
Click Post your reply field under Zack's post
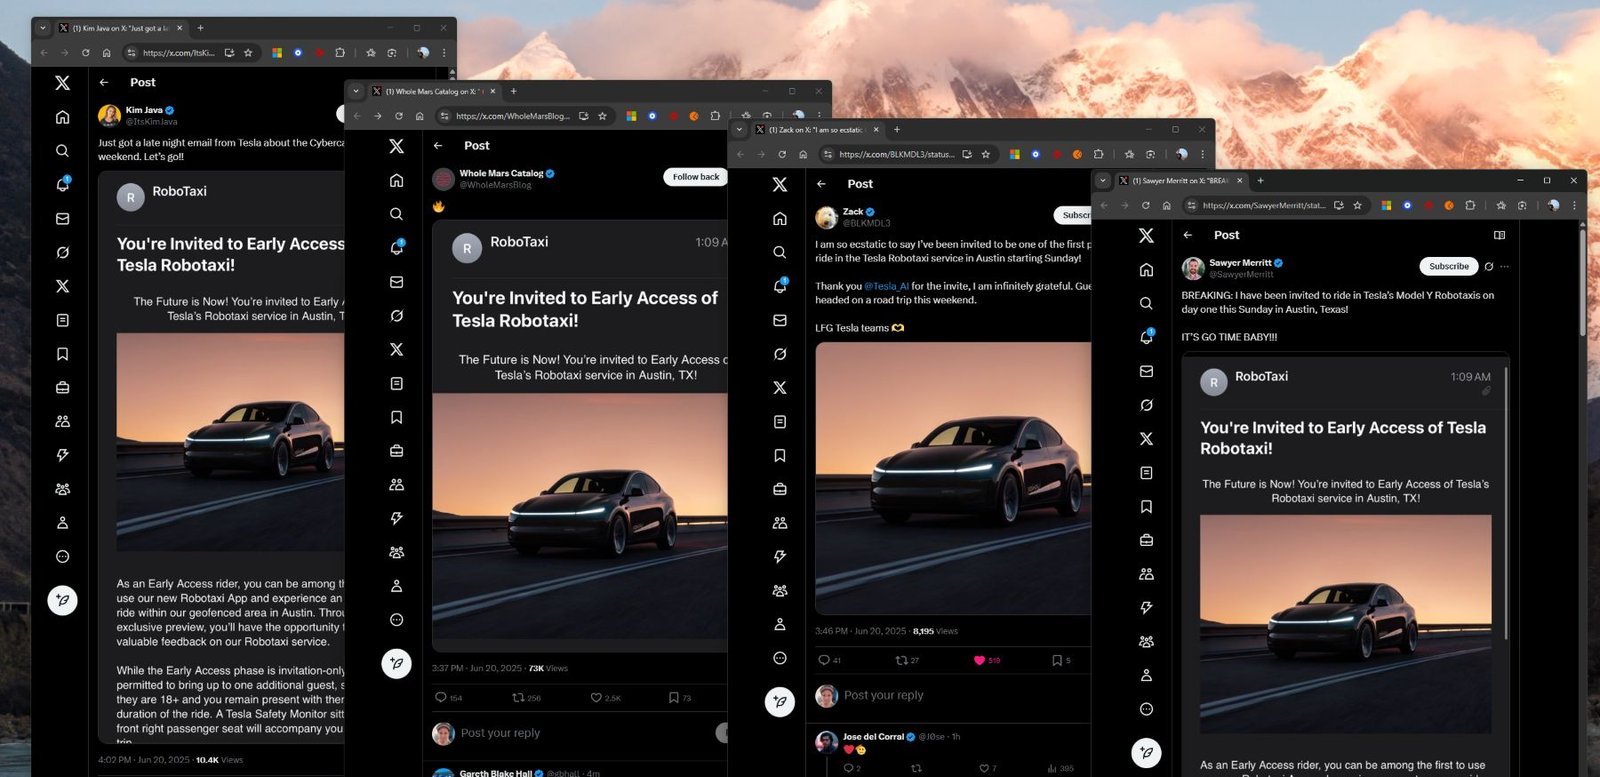pos(884,695)
